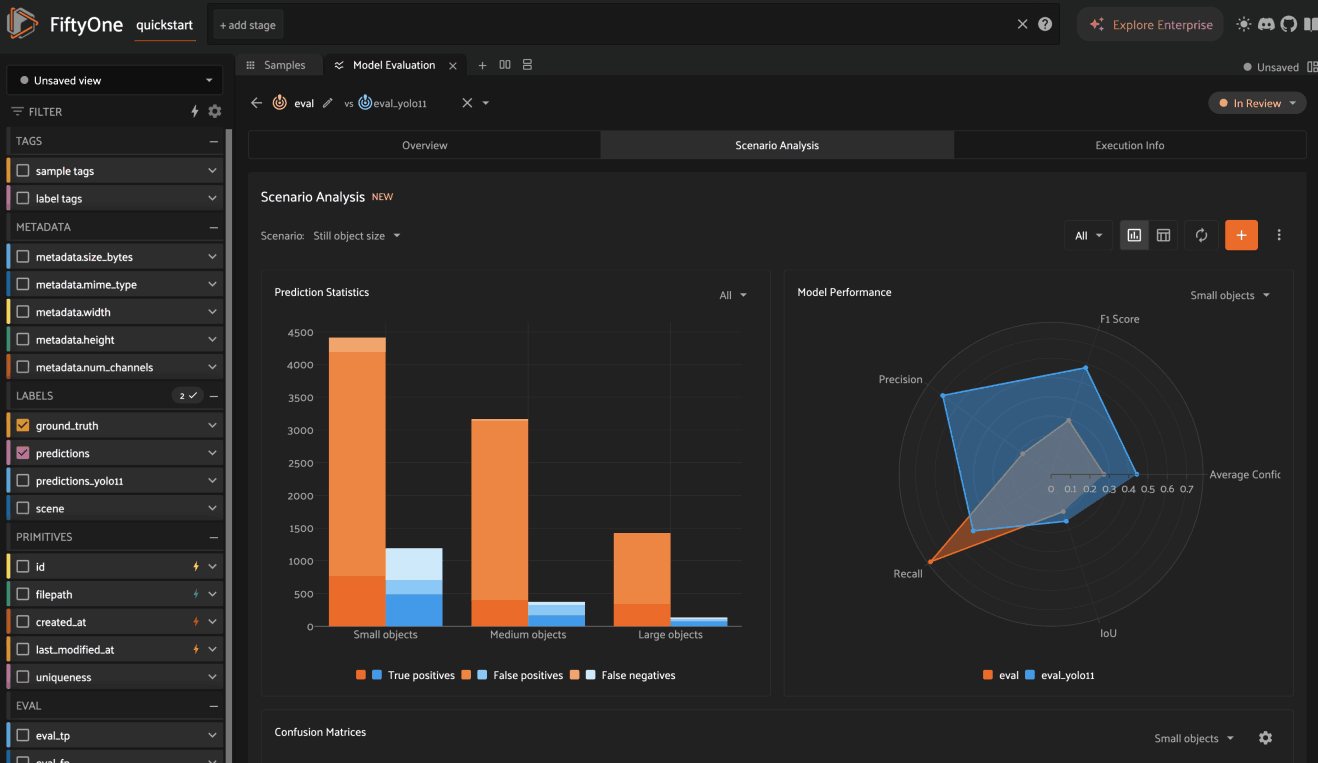The image size is (1318, 763).
Task: Check the eval_tp field
Action: coord(23,736)
